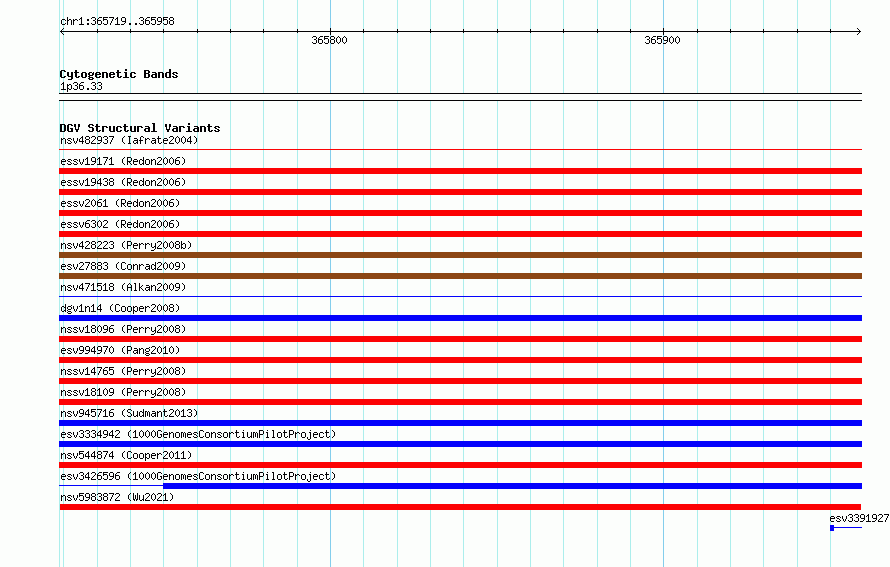Screen dimensions: 890x567
Task: Open nsv5983872 (Wu2021) variant
Action: tap(117, 497)
